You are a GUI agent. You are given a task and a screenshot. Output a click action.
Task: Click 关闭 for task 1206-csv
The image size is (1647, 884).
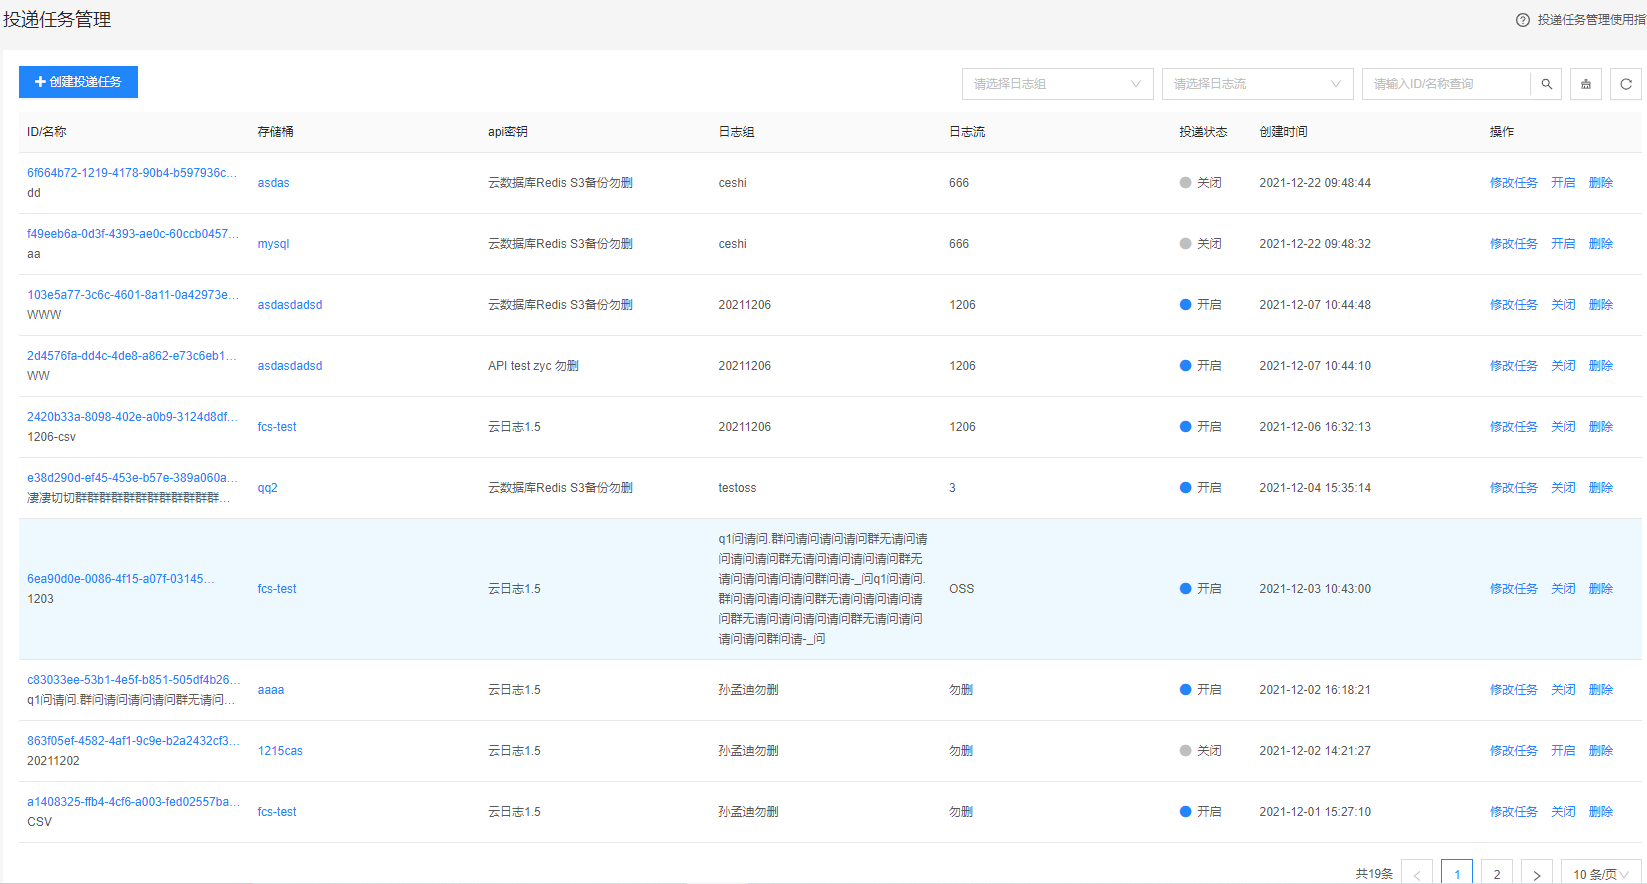click(x=1563, y=427)
